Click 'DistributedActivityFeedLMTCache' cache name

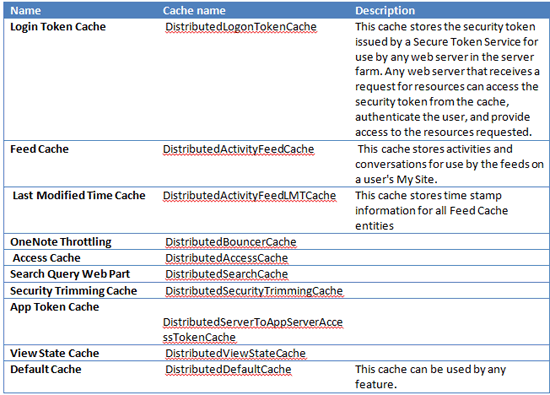coord(249,195)
